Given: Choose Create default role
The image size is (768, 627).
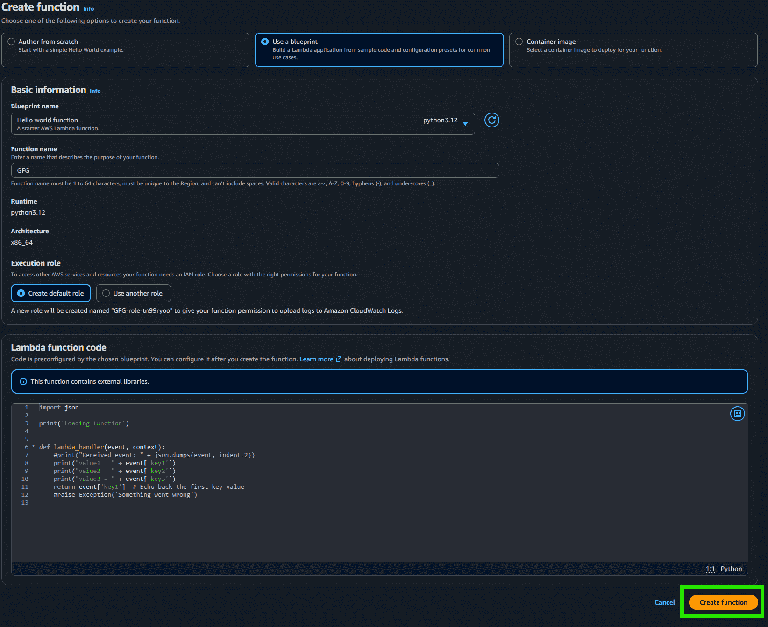Looking at the screenshot, I should pyautogui.click(x=51, y=293).
